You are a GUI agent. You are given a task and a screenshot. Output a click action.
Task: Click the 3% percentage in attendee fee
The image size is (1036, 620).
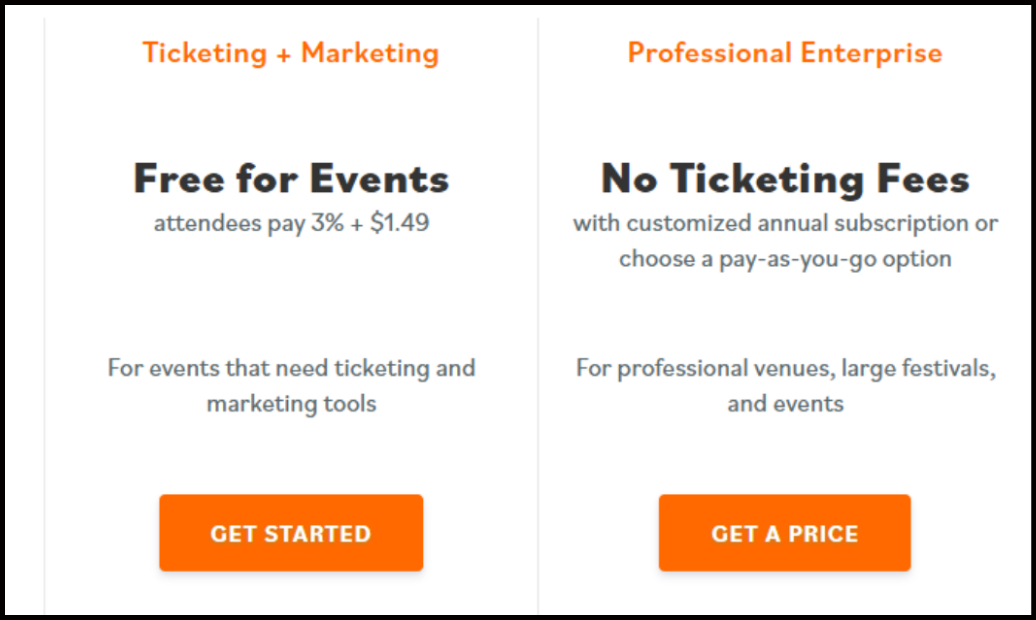point(327,223)
